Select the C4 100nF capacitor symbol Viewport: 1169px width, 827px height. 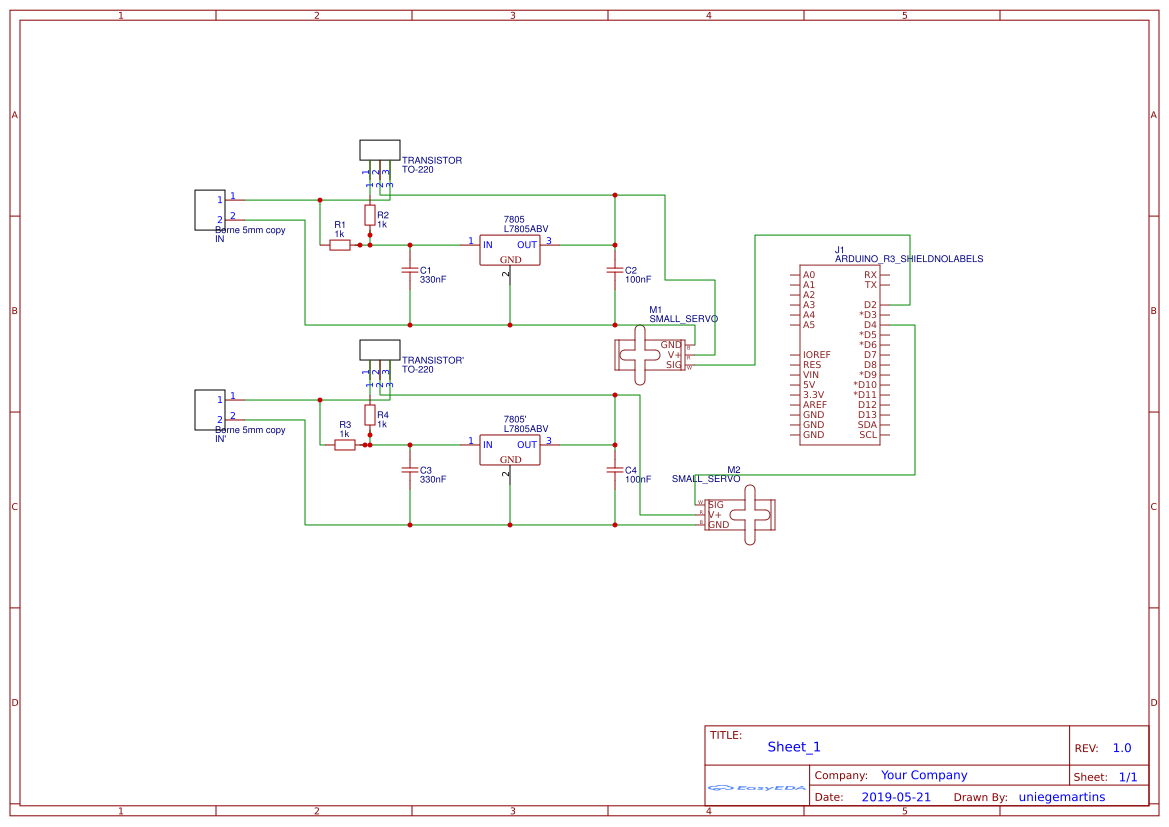pos(615,470)
